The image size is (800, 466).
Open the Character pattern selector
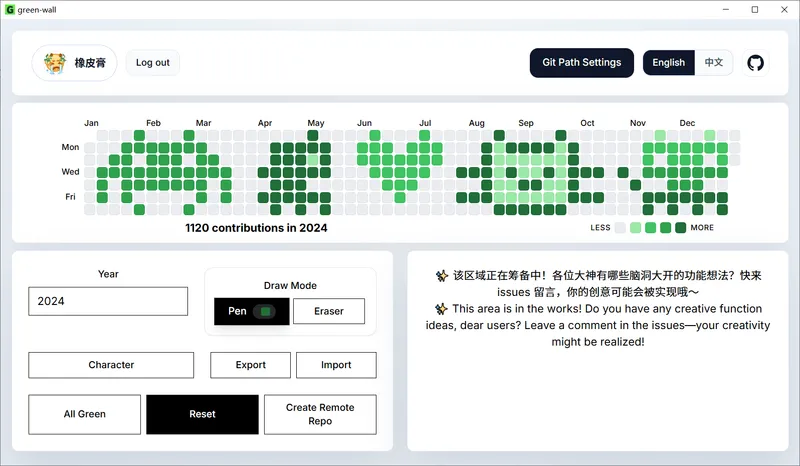click(x=111, y=365)
